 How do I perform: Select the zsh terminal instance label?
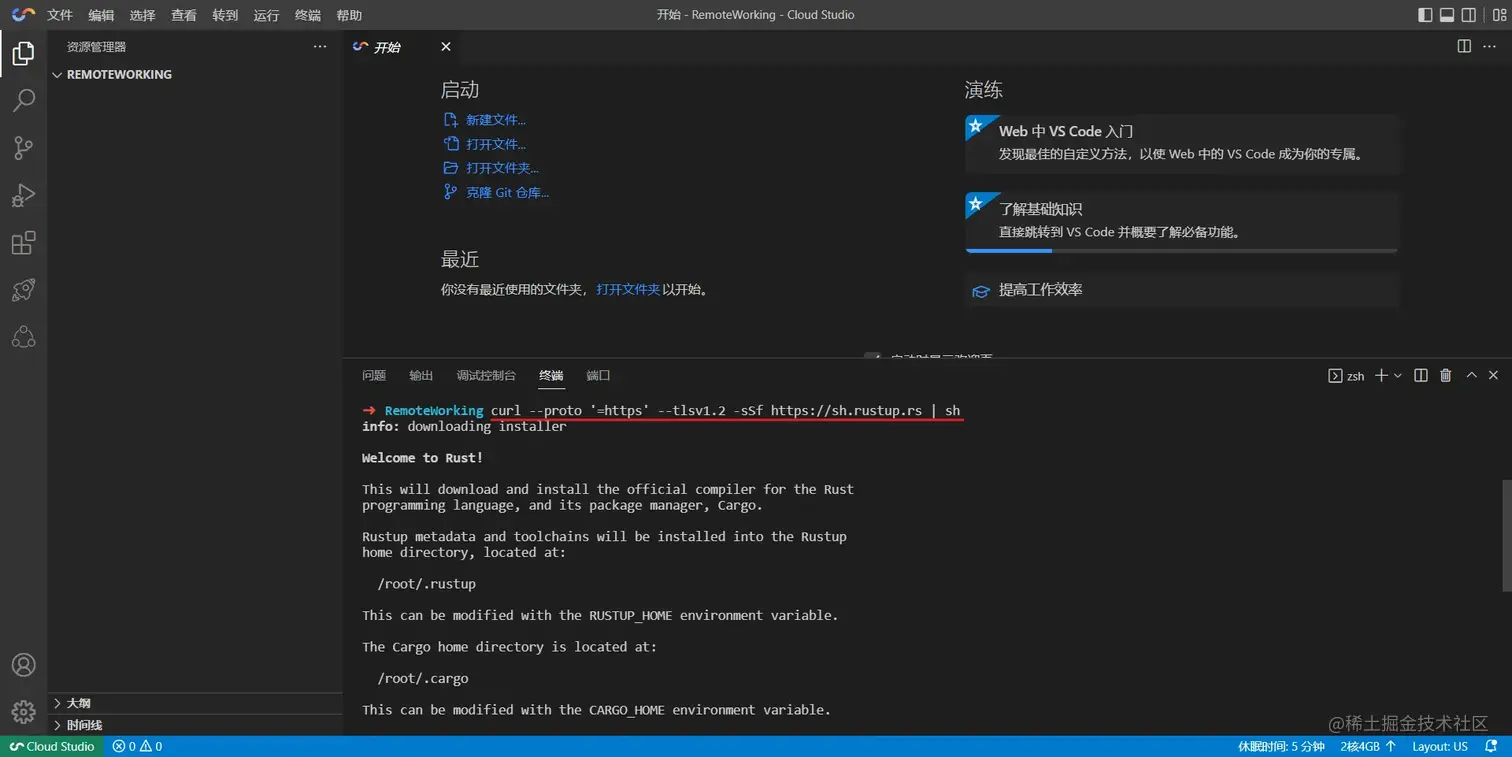1346,376
